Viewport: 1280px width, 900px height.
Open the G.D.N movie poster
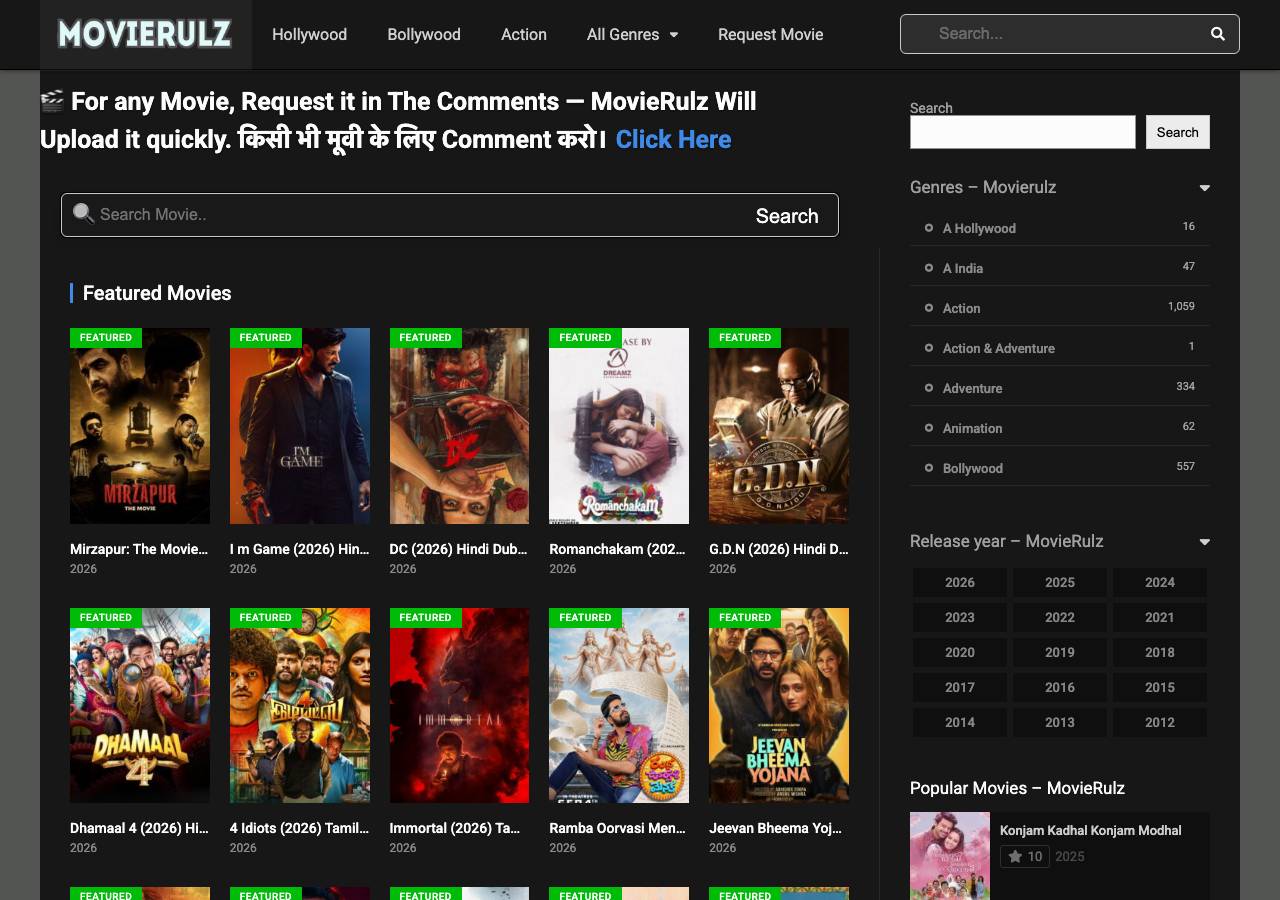(x=779, y=426)
